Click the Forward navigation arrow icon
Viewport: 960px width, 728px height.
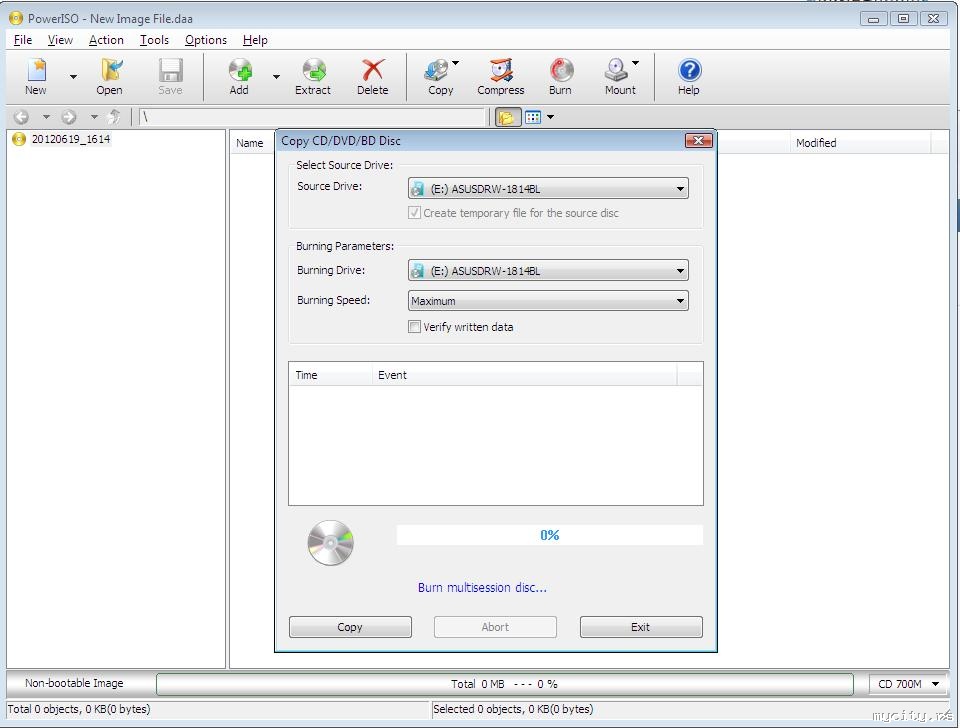69,116
